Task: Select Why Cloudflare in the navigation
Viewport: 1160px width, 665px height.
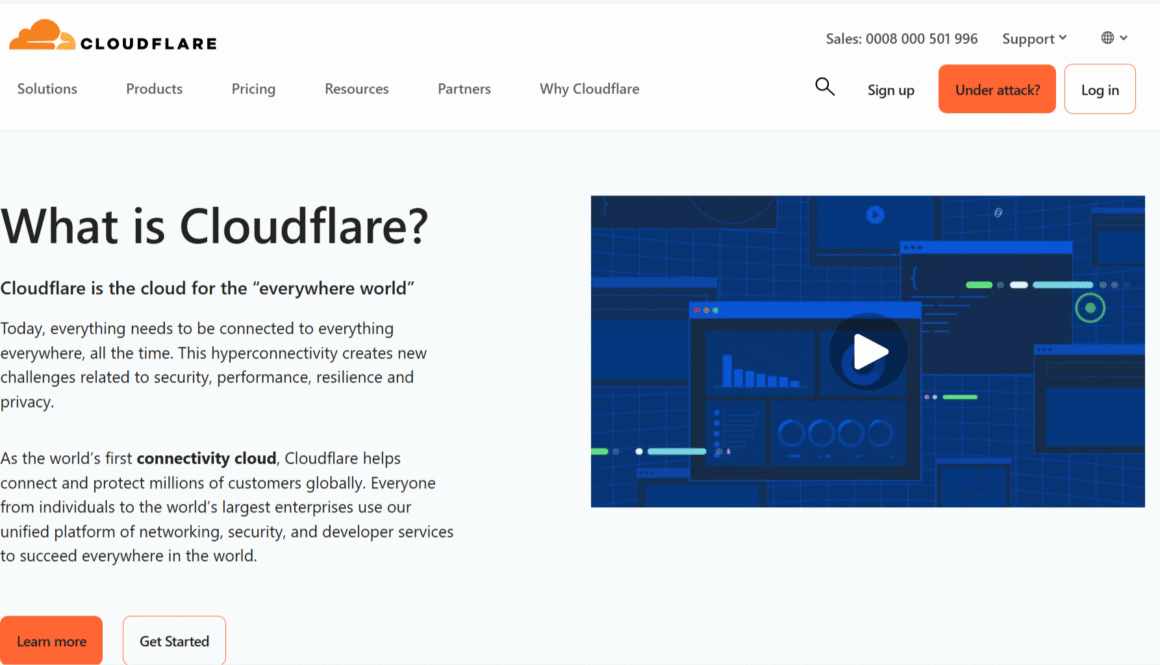Action: pyautogui.click(x=589, y=88)
